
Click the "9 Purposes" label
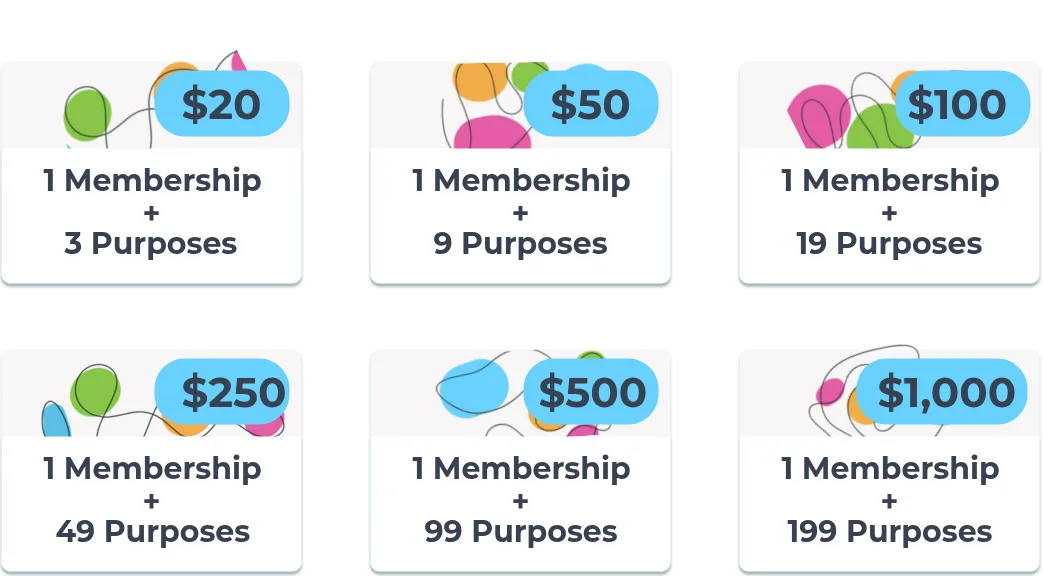click(520, 243)
